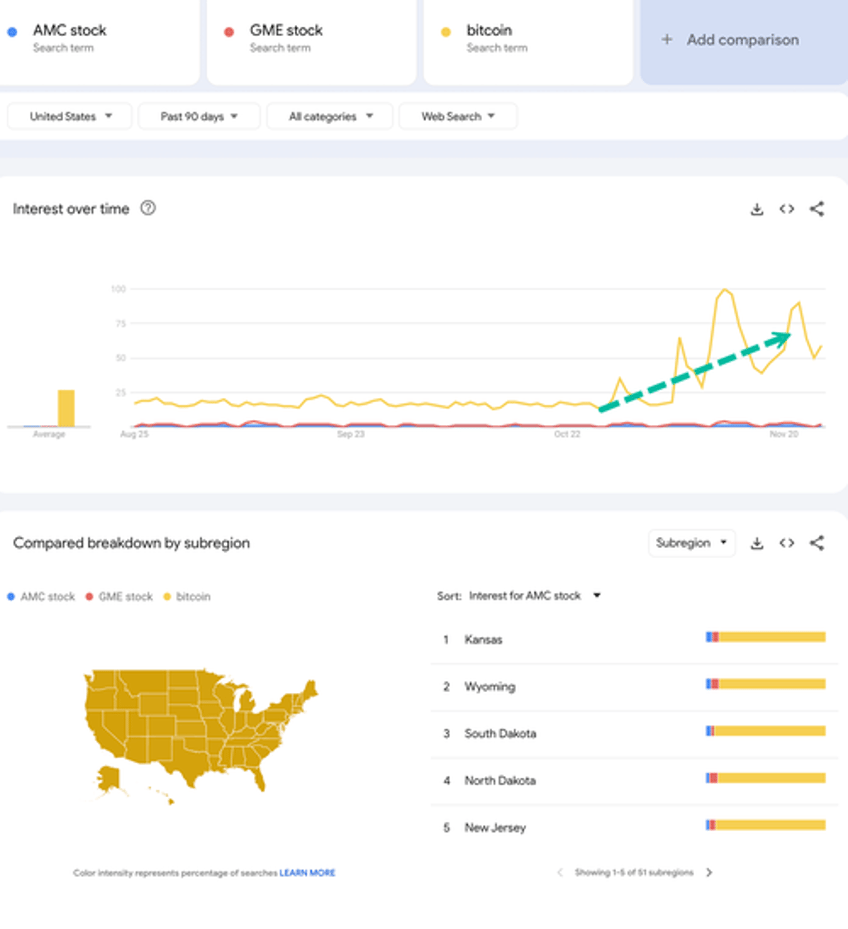Click the bitcoin map legend item

(187, 597)
